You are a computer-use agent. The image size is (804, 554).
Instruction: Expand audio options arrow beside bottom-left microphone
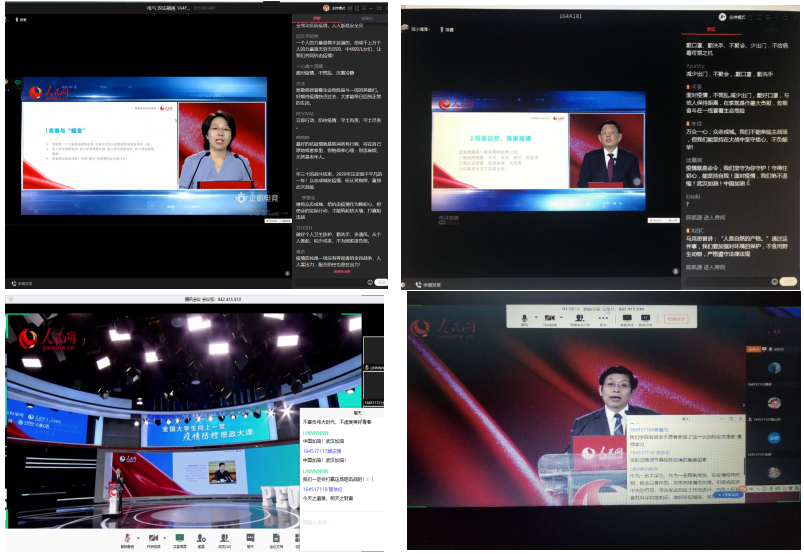coord(136,537)
